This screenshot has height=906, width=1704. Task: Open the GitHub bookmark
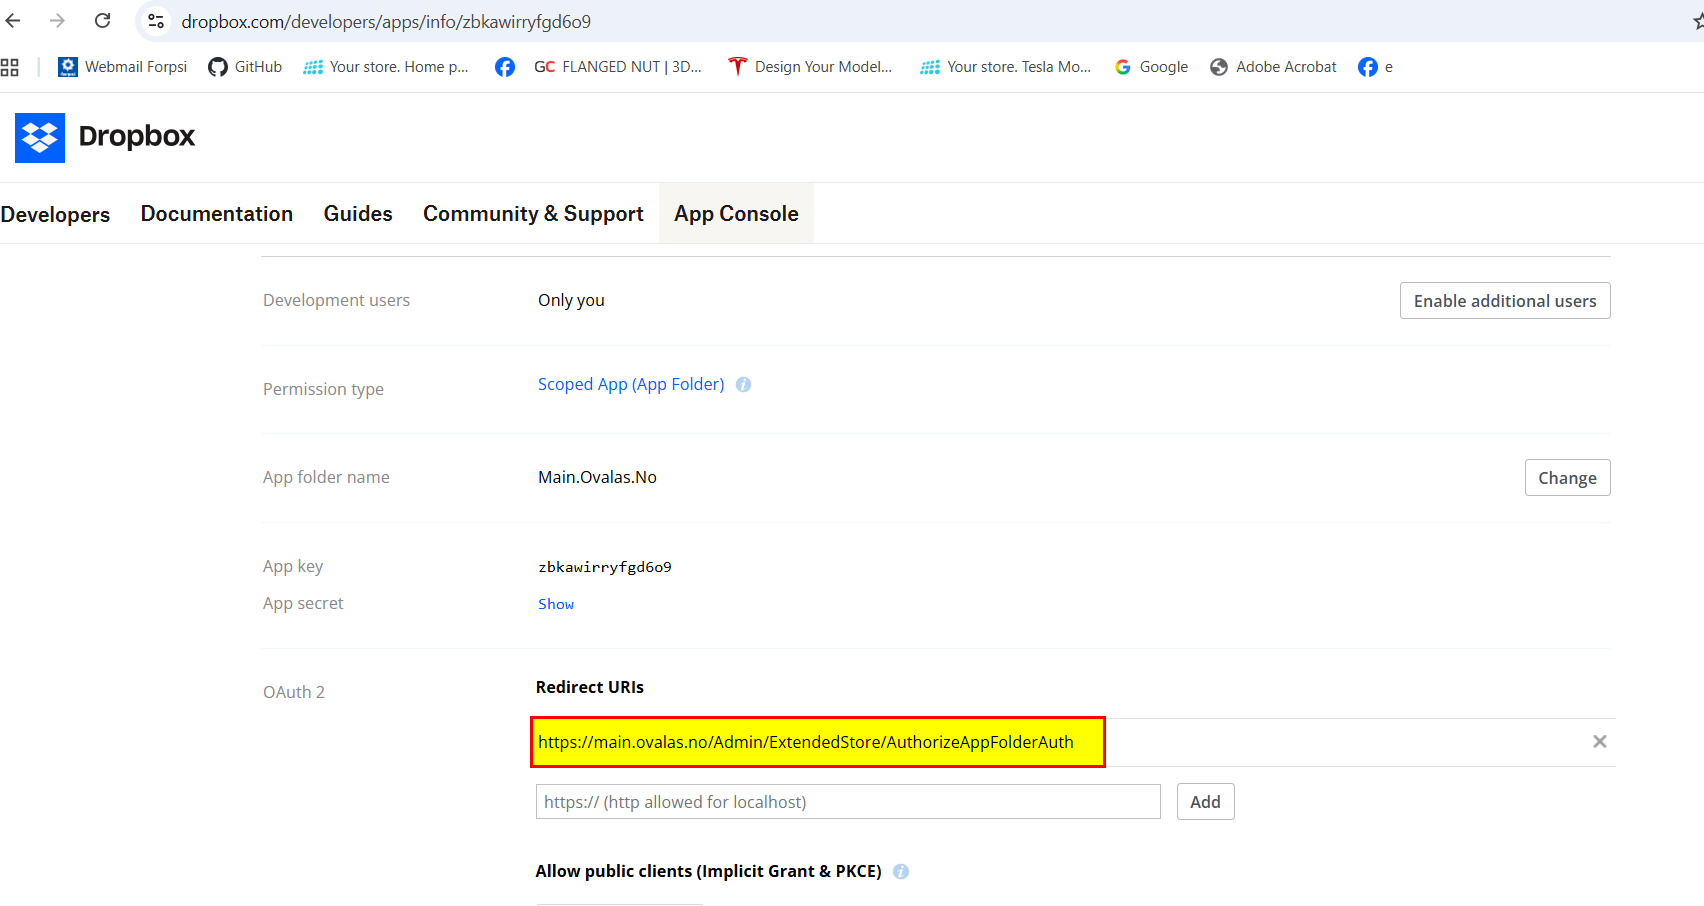click(245, 67)
